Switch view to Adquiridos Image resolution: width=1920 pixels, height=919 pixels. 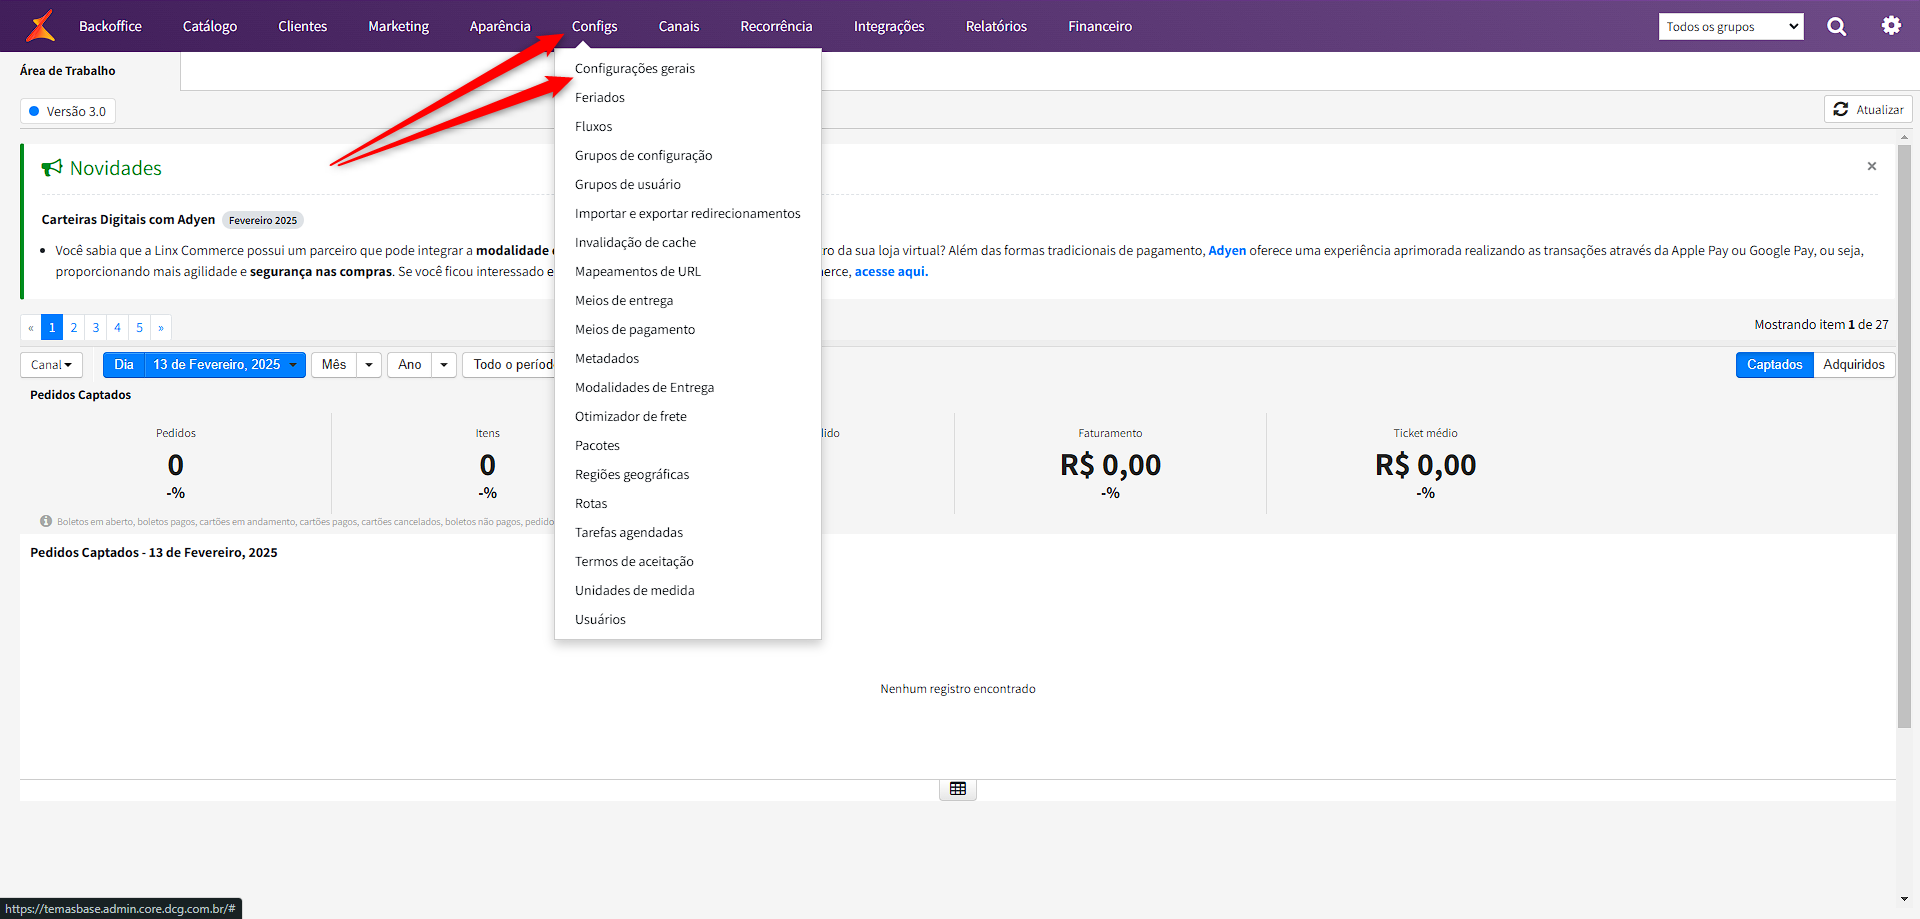point(1853,365)
